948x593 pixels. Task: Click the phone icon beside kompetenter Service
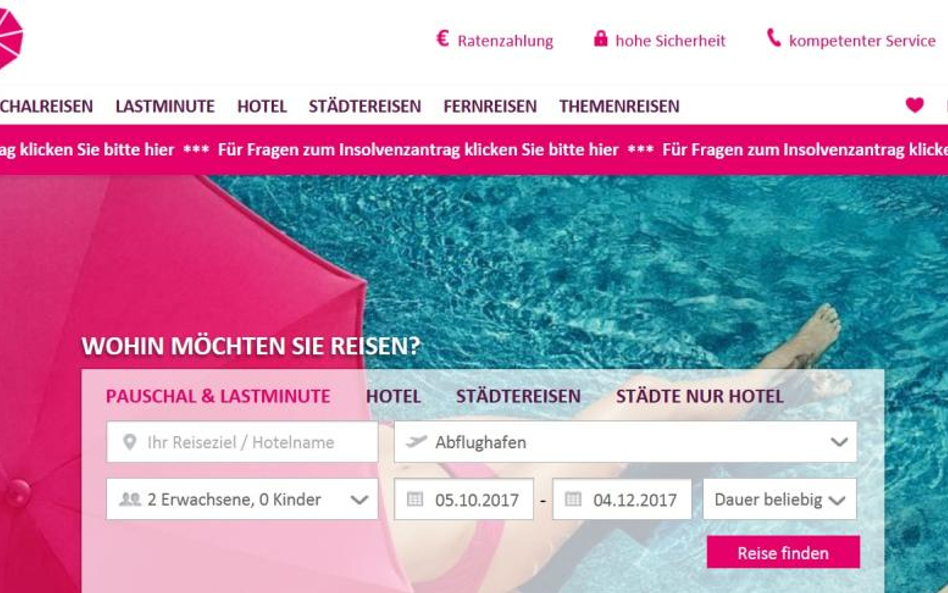(774, 37)
